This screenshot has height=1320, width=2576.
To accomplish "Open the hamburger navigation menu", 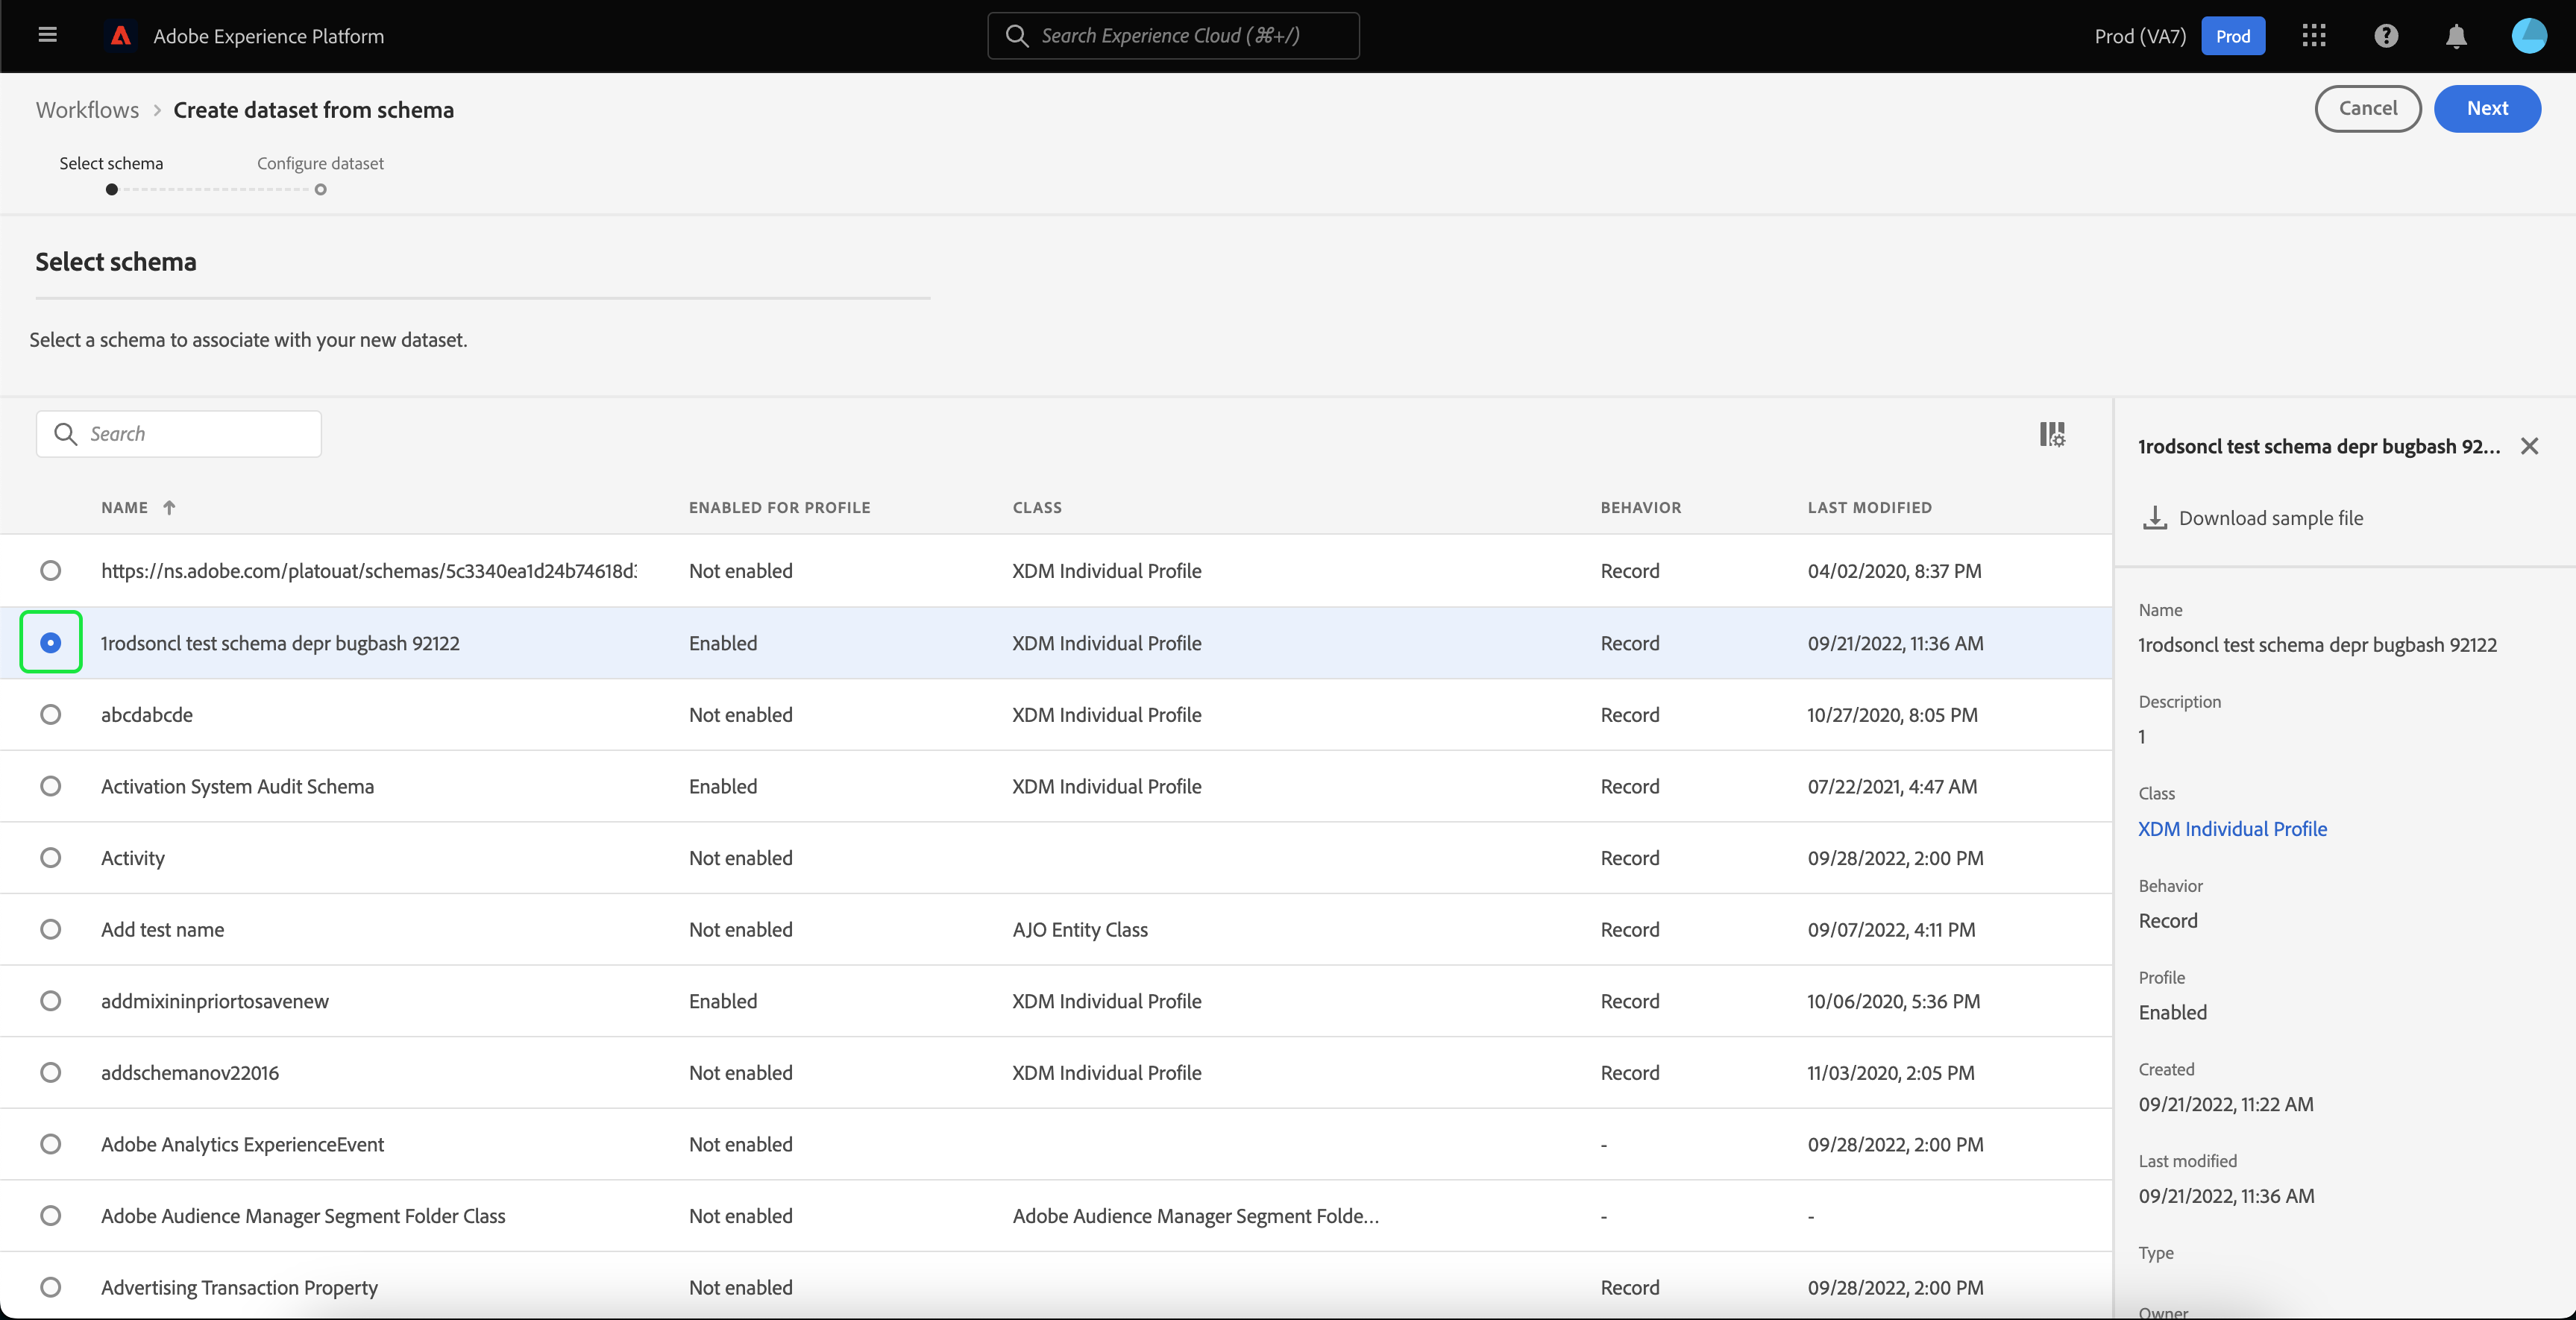I will coord(47,36).
